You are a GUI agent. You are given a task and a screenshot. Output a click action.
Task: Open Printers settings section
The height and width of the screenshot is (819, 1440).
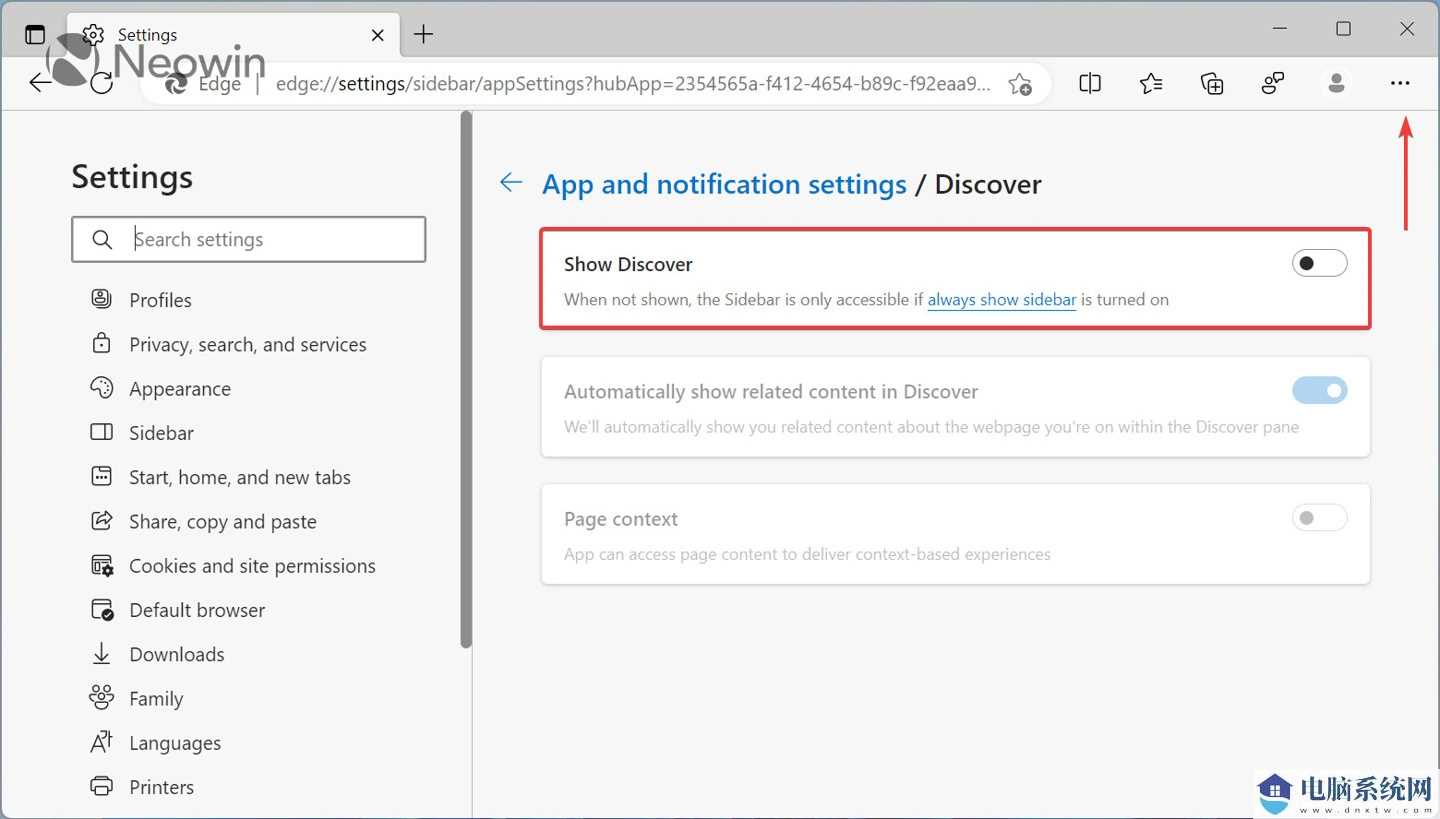pos(161,787)
